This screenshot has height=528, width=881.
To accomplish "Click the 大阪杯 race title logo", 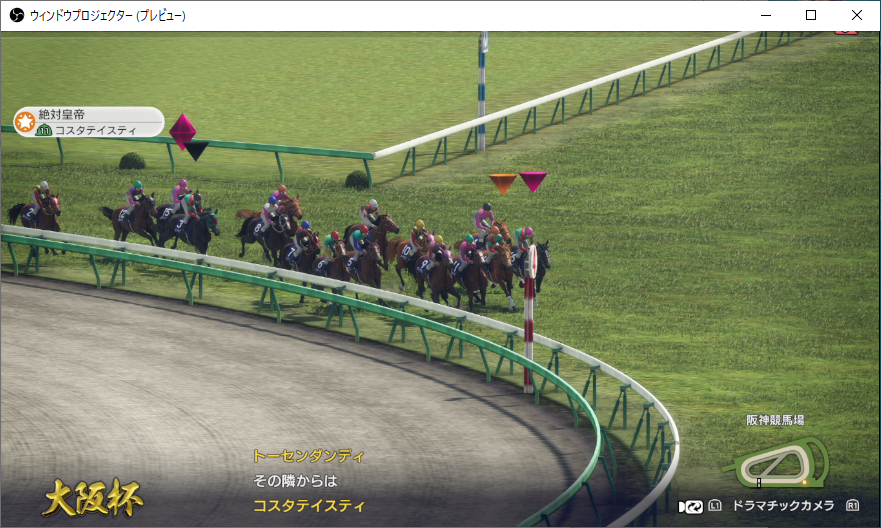I will tap(92, 496).
